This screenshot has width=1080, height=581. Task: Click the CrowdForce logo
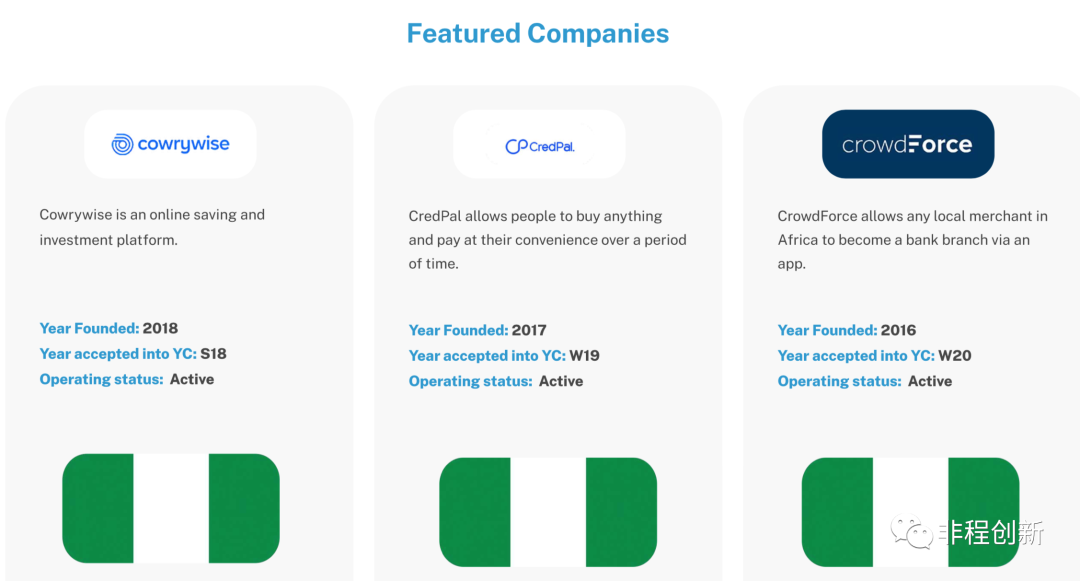tap(908, 144)
